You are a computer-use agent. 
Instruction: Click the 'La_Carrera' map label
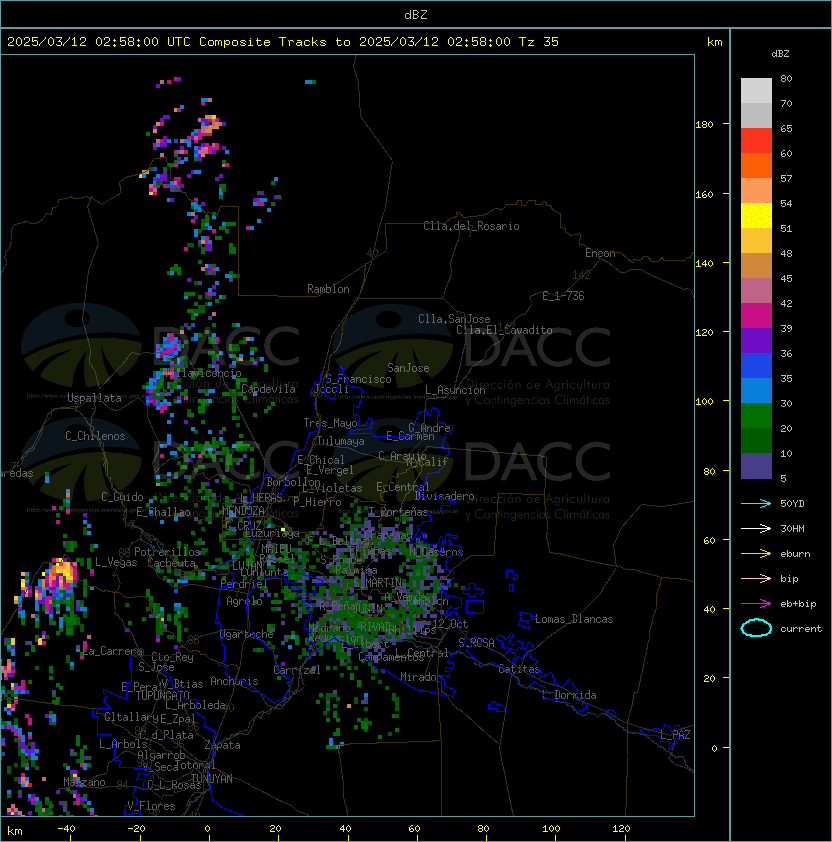[112, 651]
